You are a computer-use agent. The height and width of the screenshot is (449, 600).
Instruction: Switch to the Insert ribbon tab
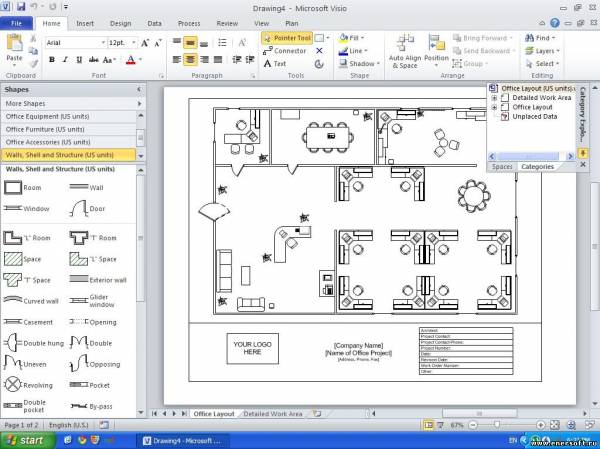(85, 23)
